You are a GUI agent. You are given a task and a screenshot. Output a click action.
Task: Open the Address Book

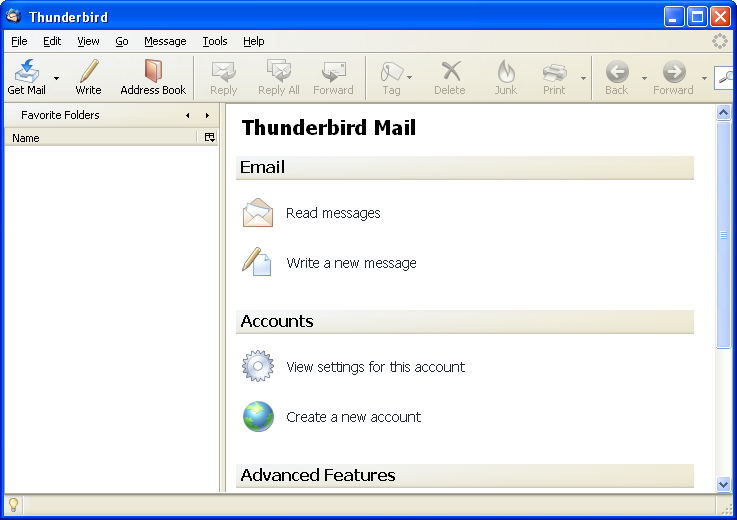[x=153, y=77]
